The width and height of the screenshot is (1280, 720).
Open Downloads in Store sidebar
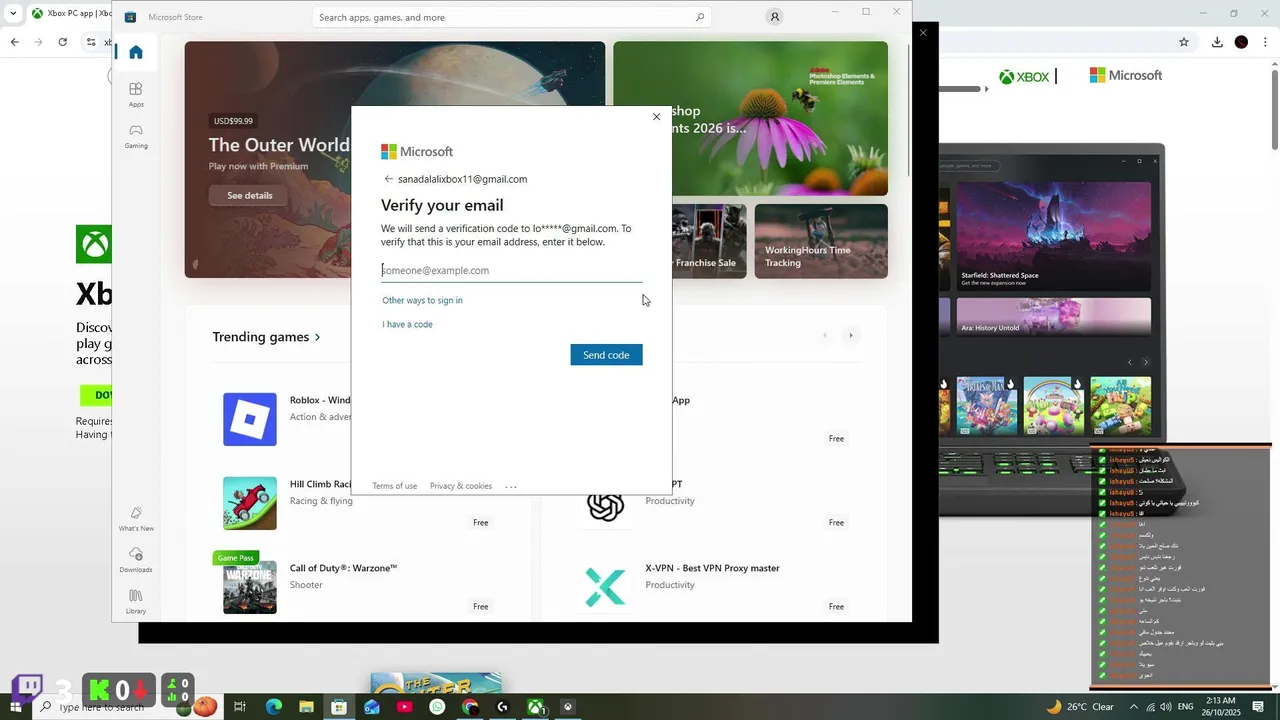click(x=136, y=560)
